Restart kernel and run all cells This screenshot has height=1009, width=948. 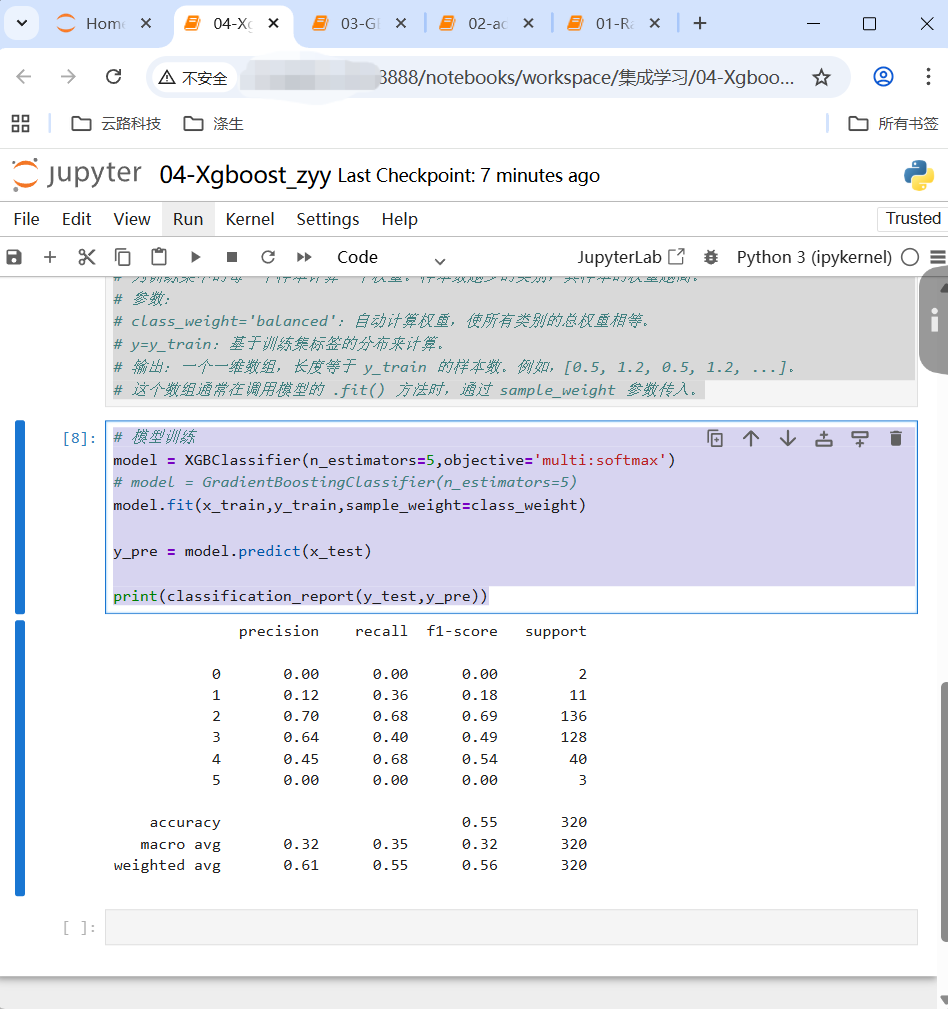click(x=304, y=257)
